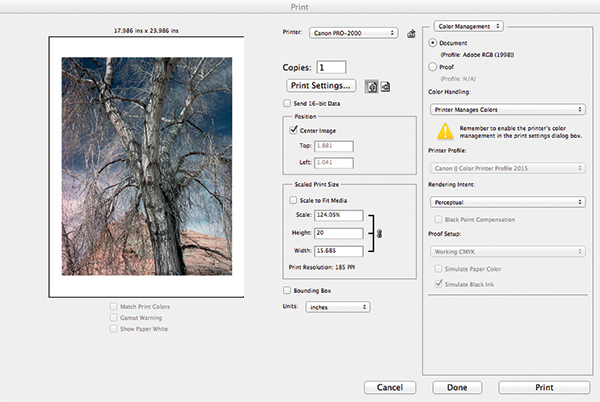
Task: Uncheck Center Image checkbox
Action: 293,130
